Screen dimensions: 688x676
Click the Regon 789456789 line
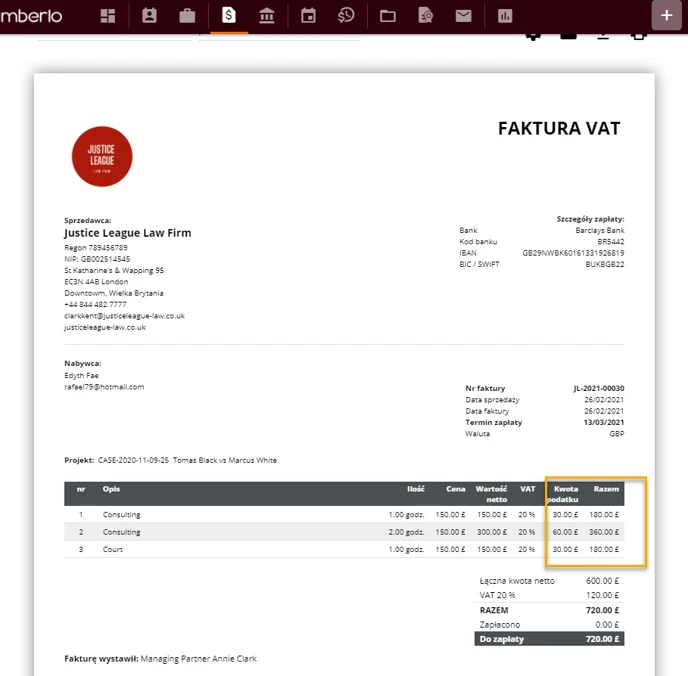coord(96,248)
